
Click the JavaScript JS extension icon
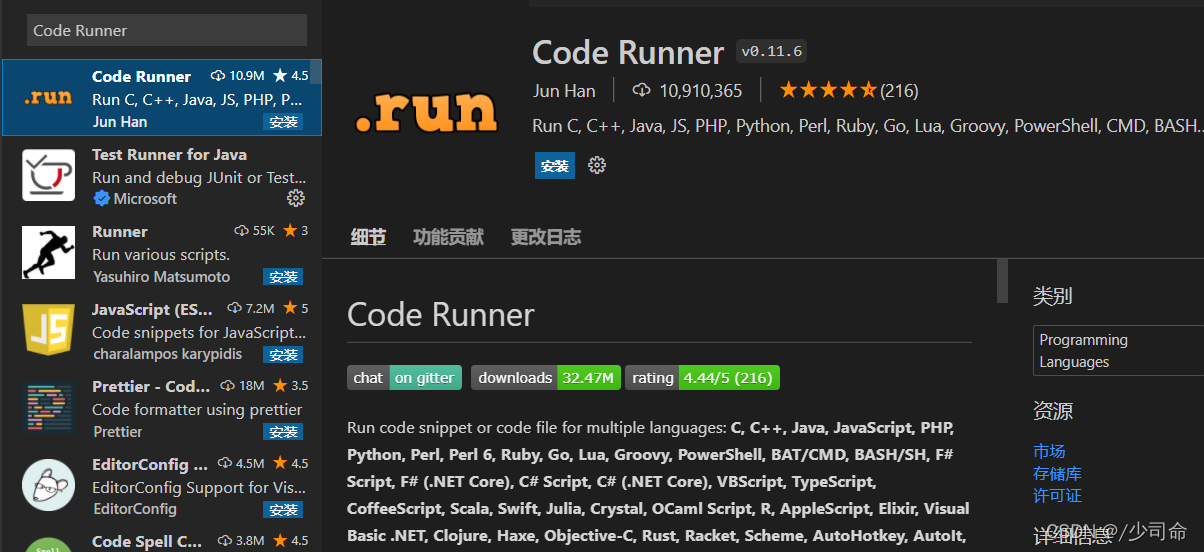tap(48, 330)
